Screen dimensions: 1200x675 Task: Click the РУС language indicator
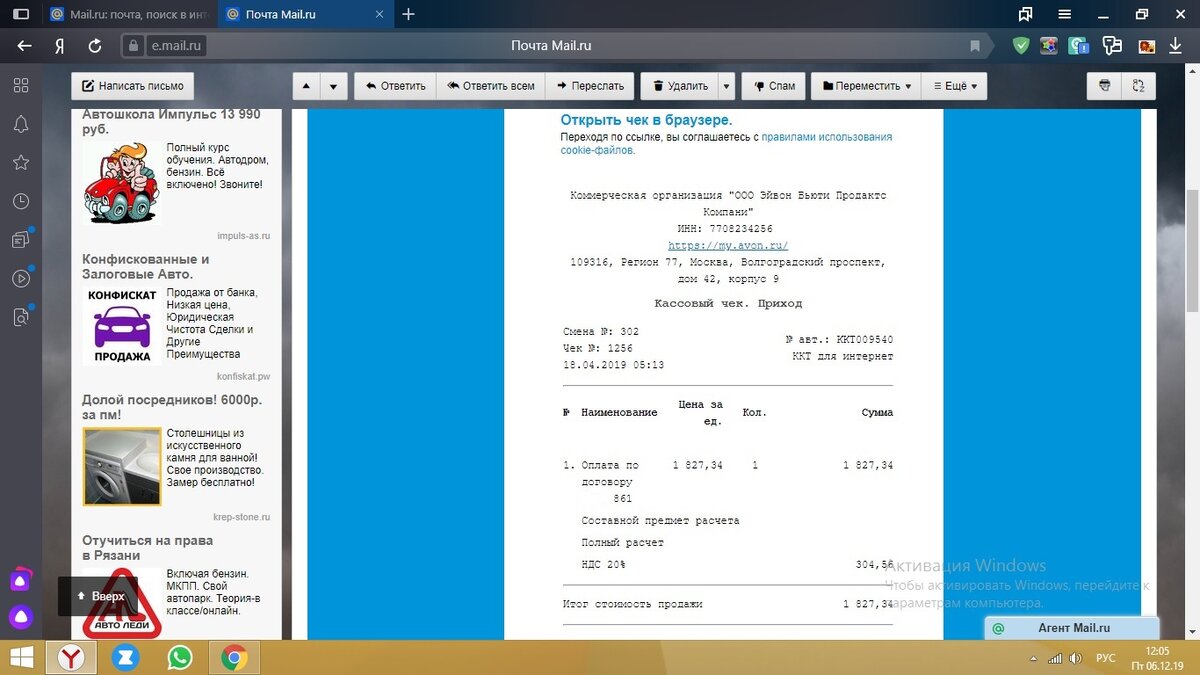[1106, 658]
